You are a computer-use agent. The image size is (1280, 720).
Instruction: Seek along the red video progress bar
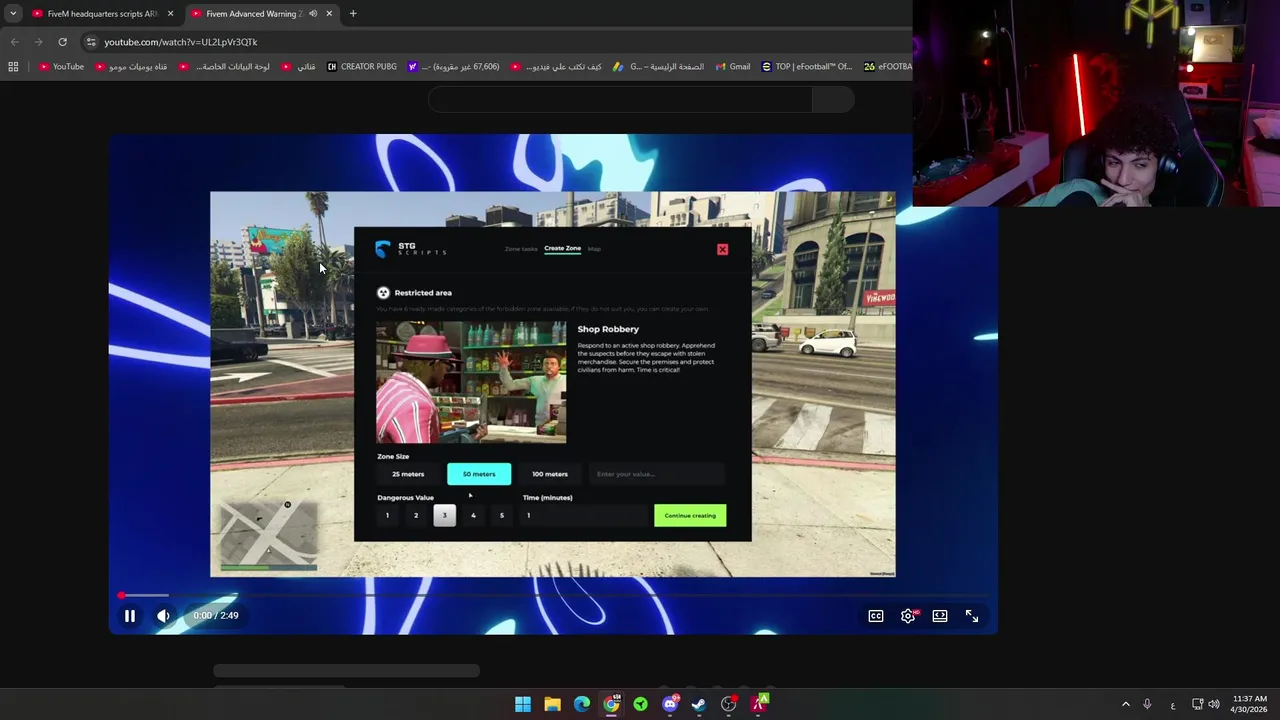[x=553, y=595]
